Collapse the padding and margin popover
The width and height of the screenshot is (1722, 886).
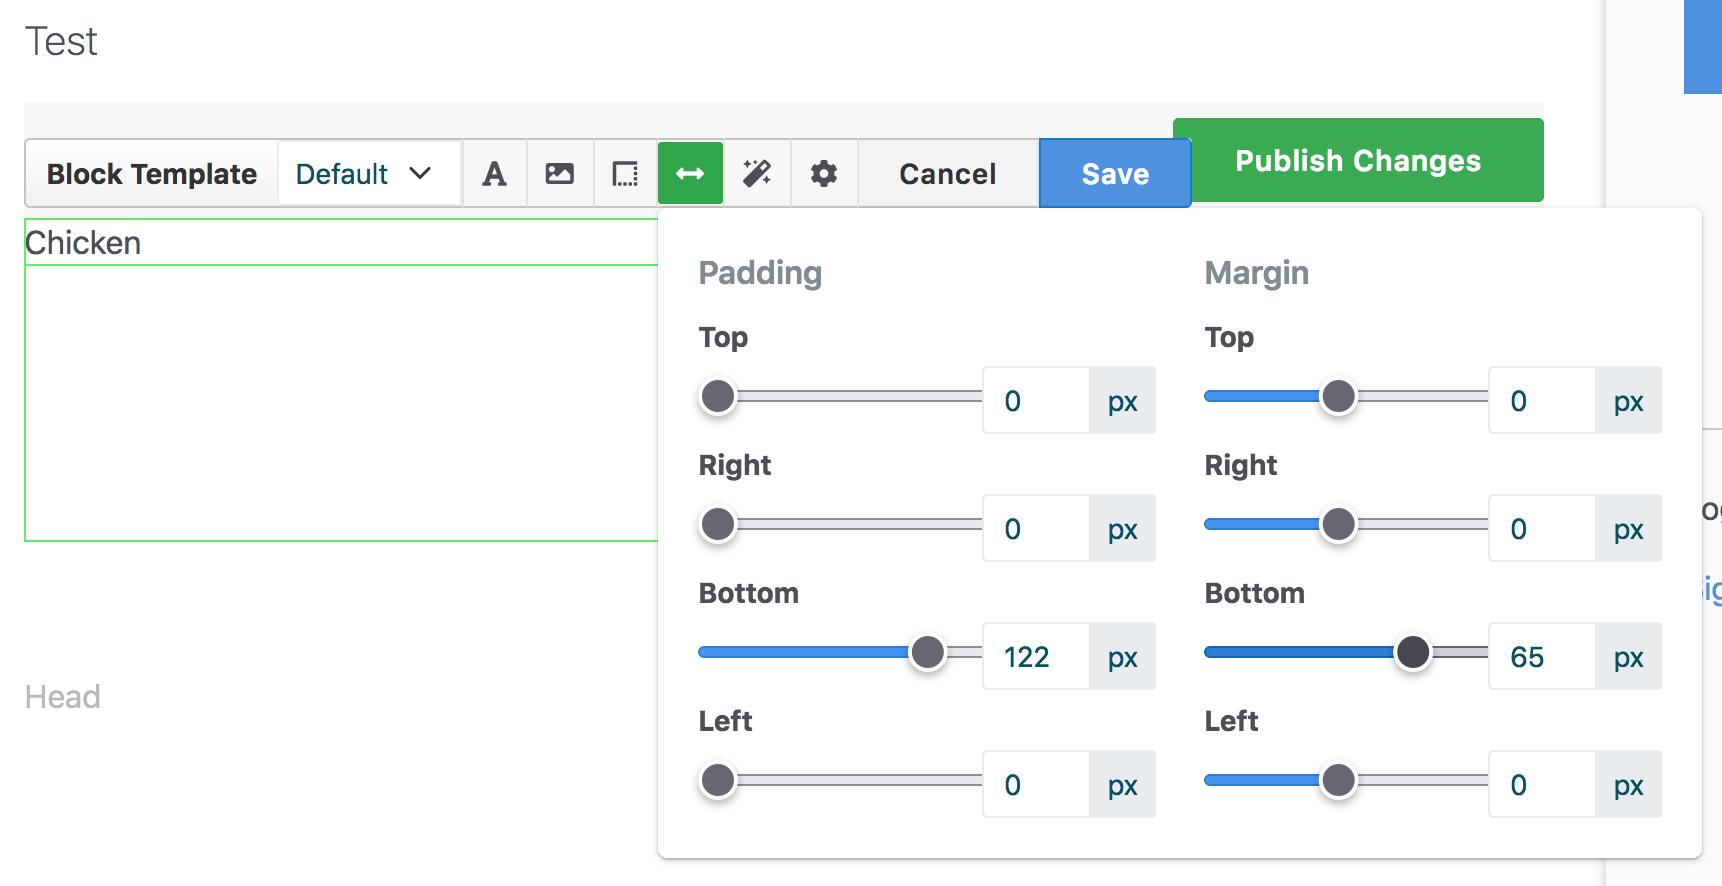point(690,173)
